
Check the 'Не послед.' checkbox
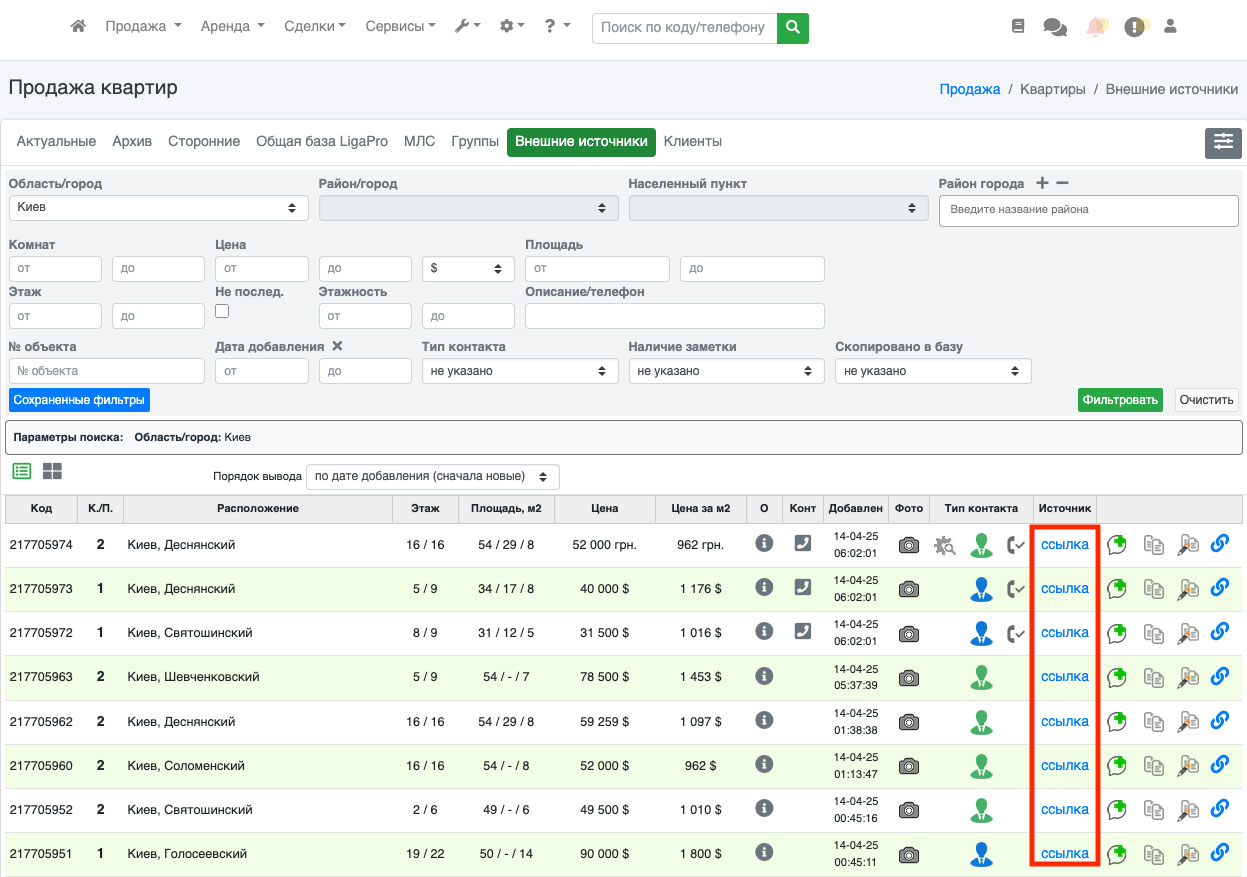(x=222, y=311)
